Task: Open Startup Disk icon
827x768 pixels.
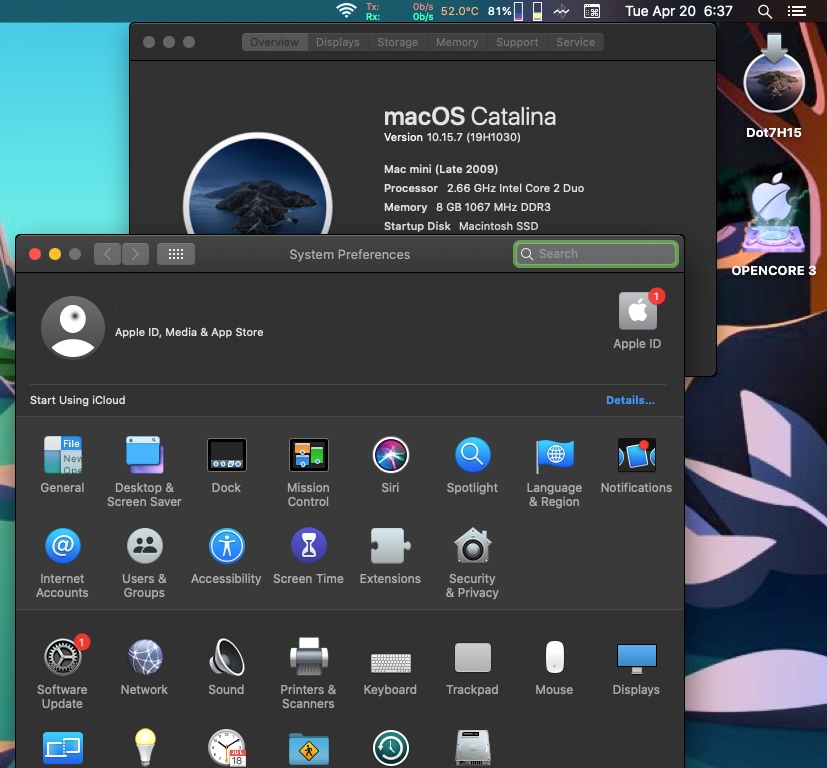Action: pos(473,748)
